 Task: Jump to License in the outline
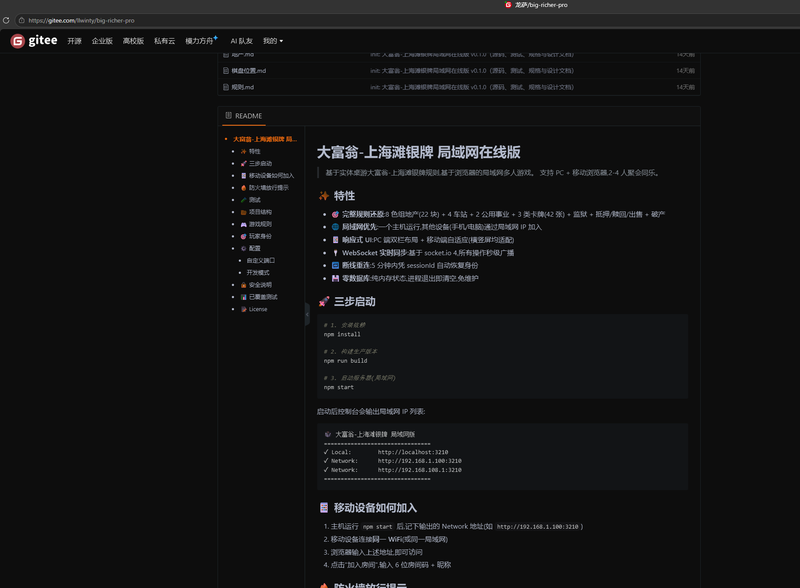(x=258, y=309)
